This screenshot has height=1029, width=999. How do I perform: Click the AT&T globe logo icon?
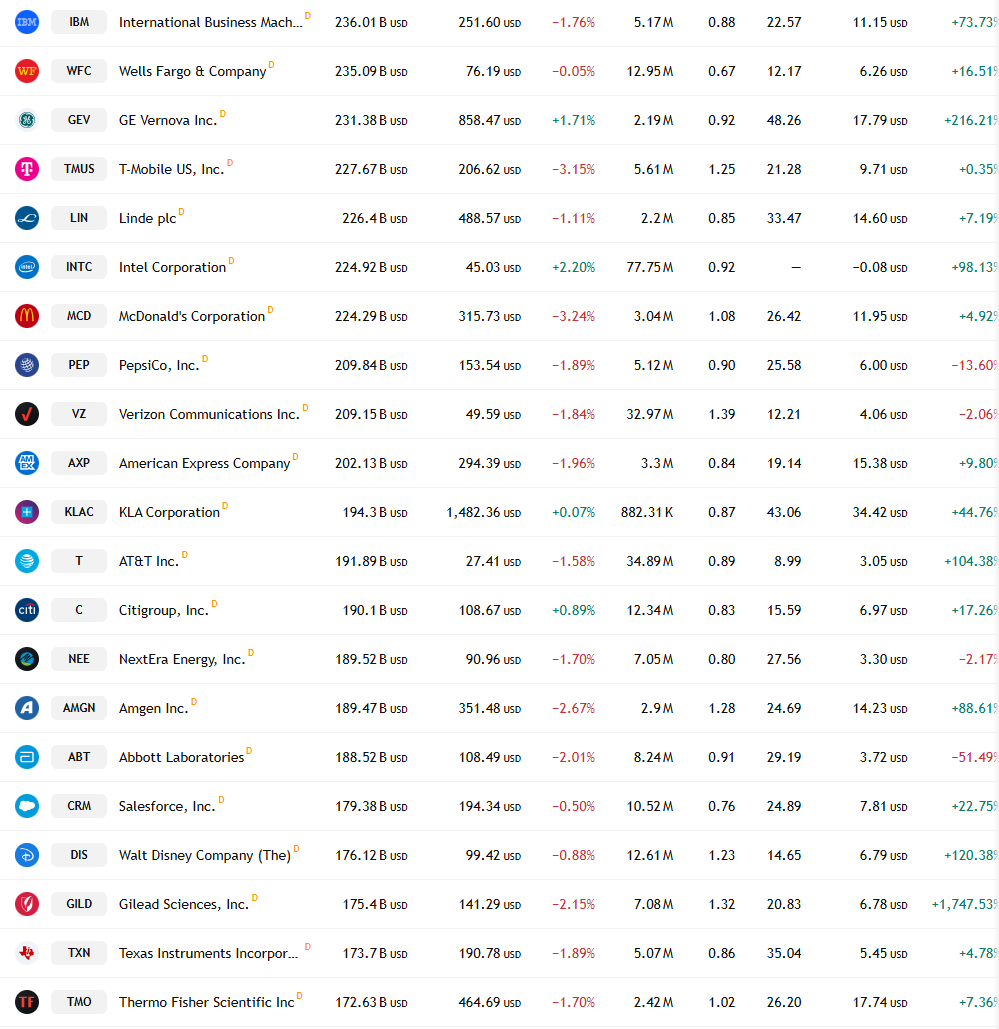pos(27,561)
